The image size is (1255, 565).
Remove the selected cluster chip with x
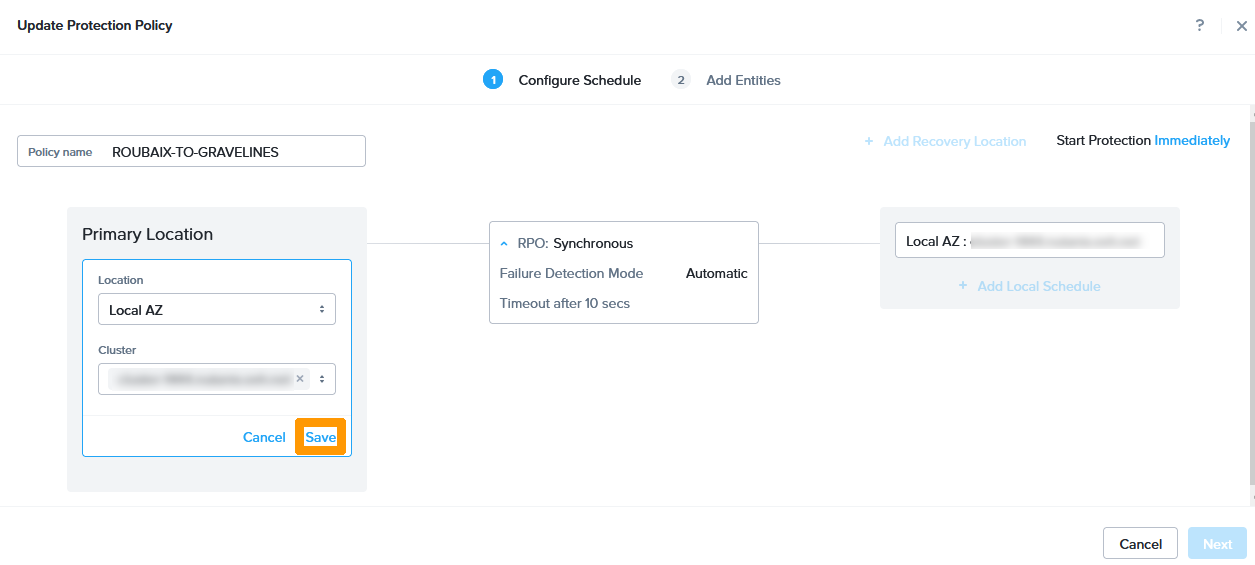(300, 379)
